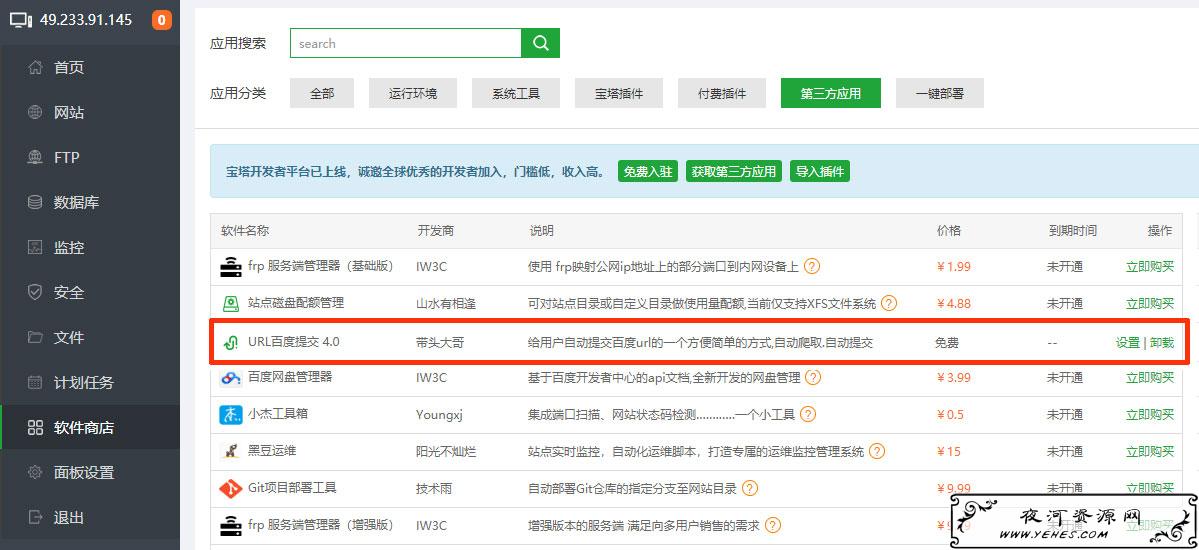
Task: Click the 小杰工具箱 app icon
Action: [230, 415]
